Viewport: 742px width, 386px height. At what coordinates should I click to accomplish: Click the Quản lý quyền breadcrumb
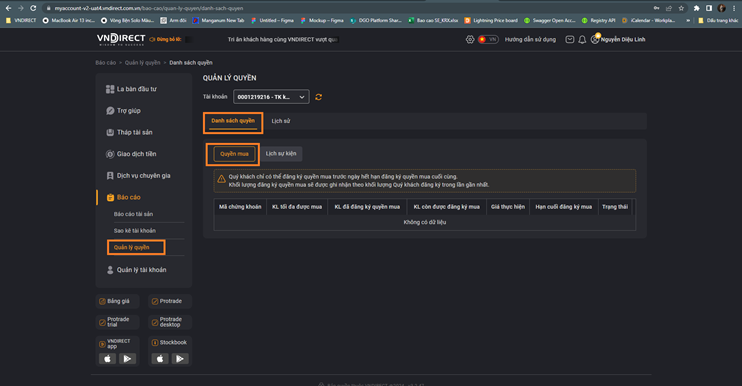tap(142, 62)
